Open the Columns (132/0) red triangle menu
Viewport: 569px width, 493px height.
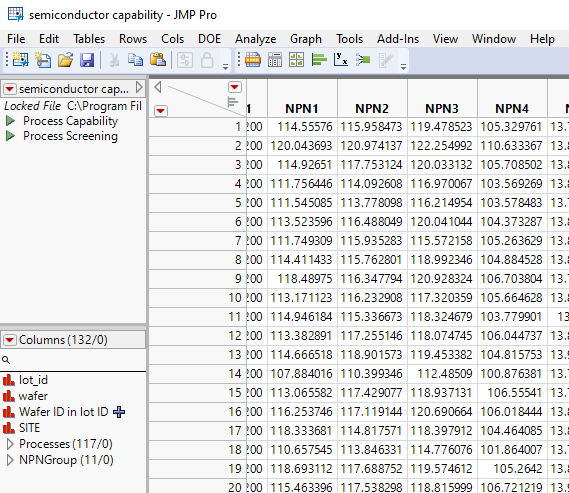coord(9,340)
